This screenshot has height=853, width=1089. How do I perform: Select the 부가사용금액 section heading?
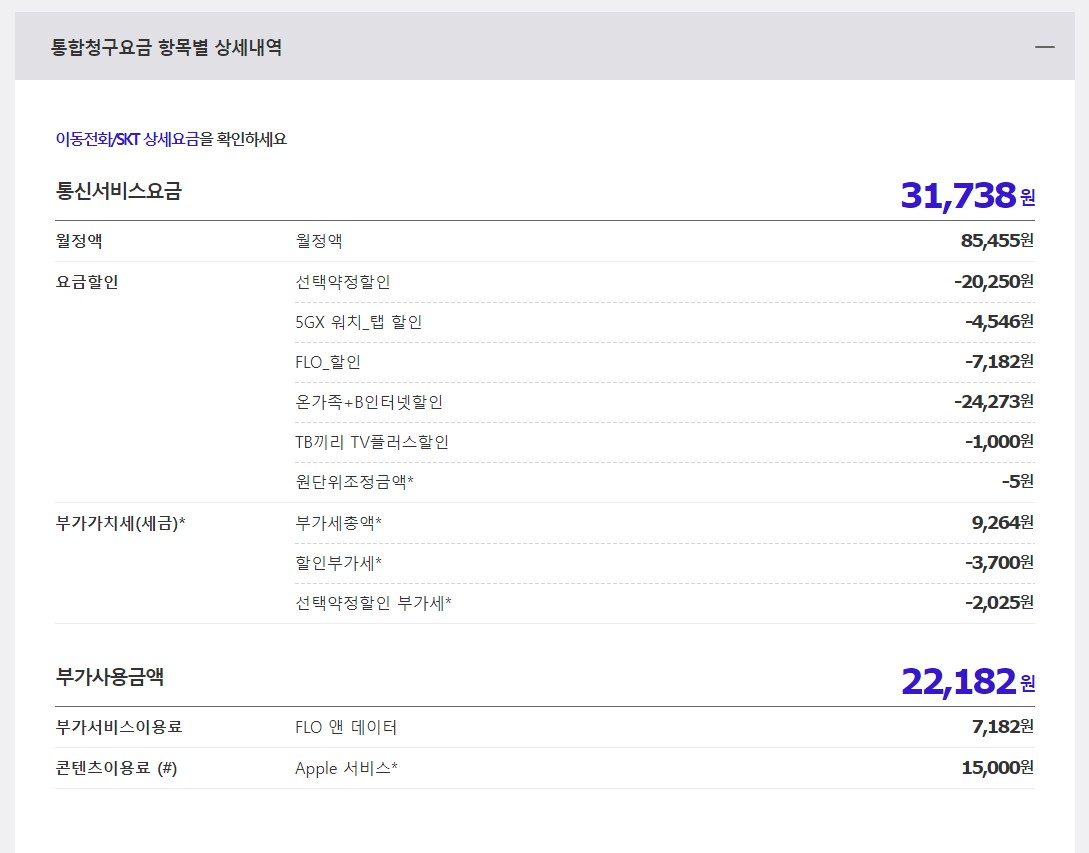(x=110, y=677)
